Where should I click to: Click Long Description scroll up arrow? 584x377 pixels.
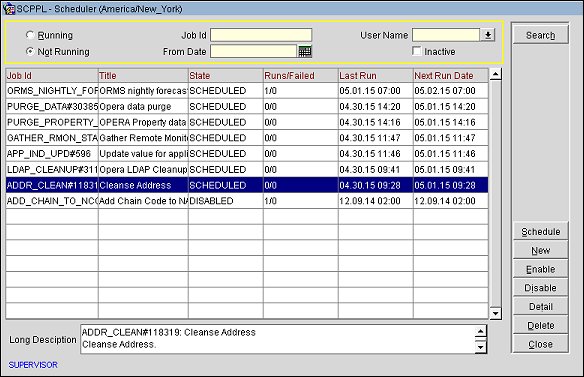click(x=481, y=331)
